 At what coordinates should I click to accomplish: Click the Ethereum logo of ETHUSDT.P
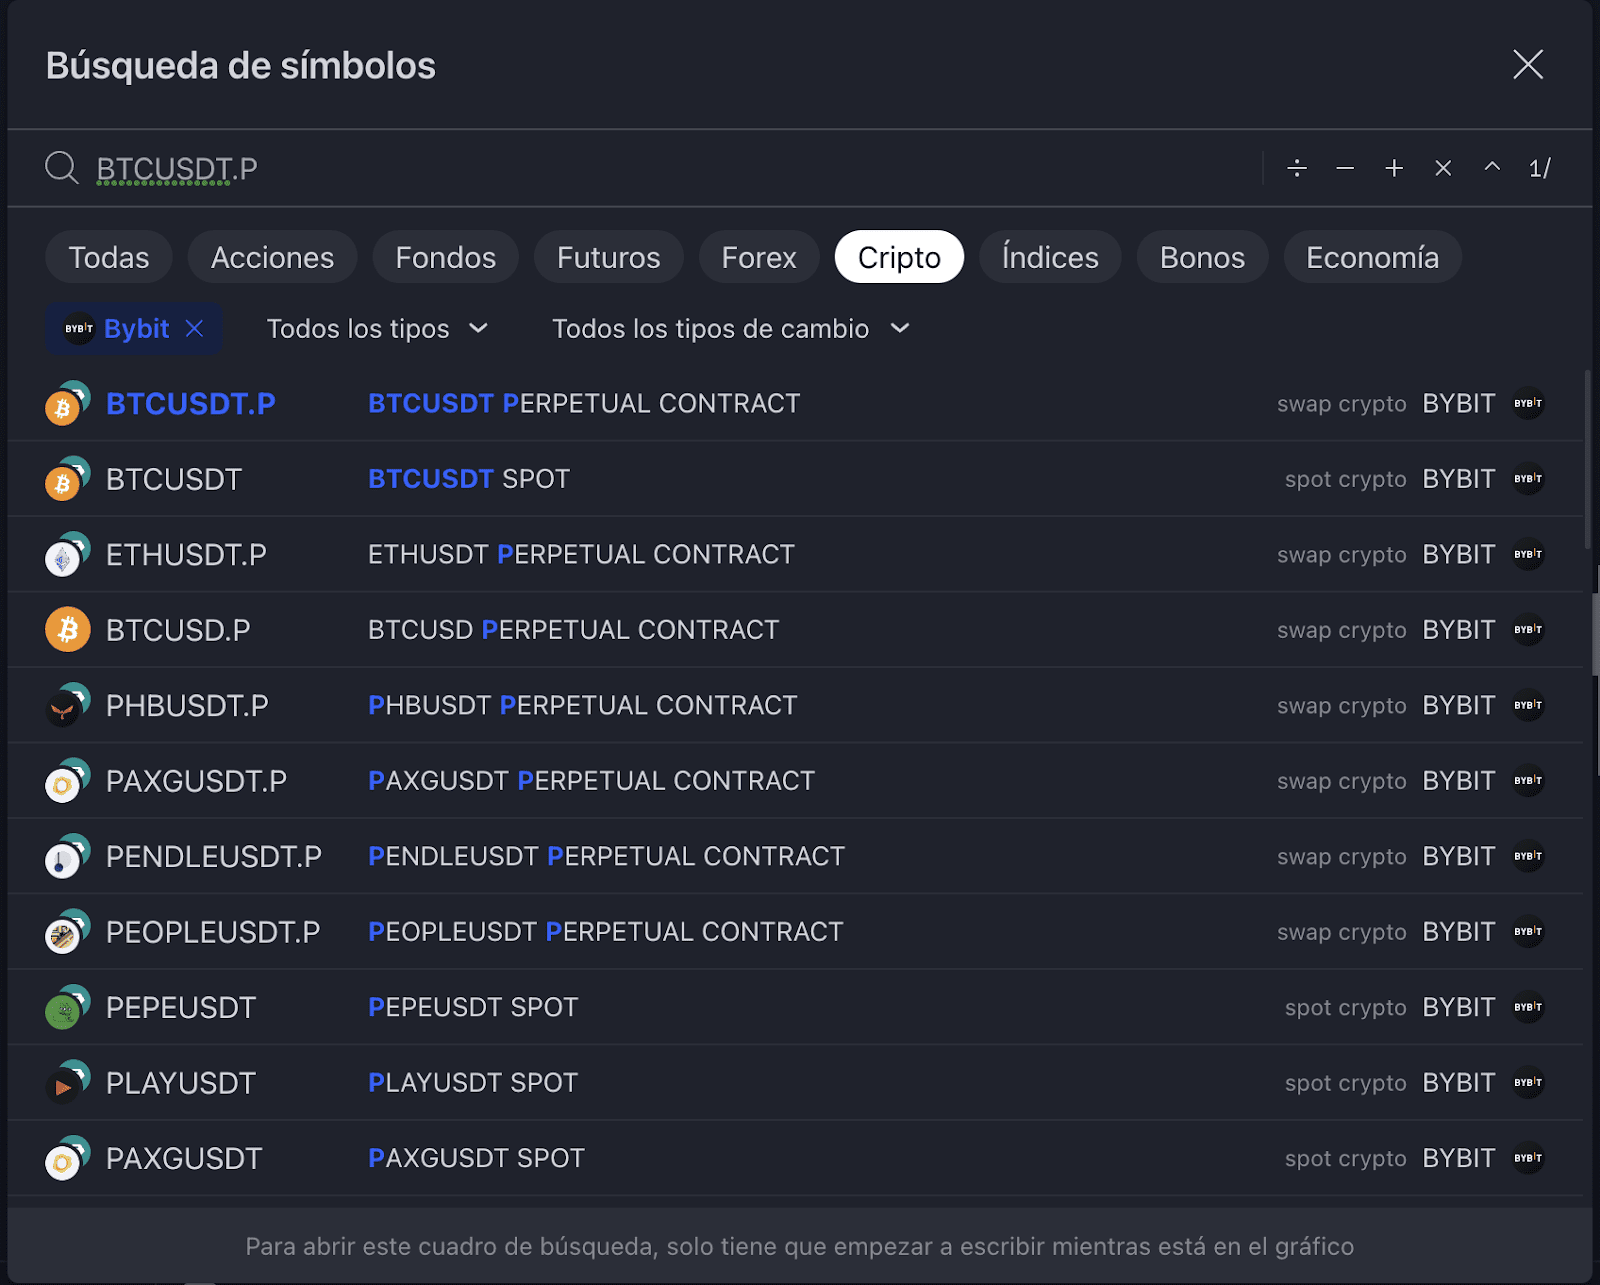coord(67,554)
